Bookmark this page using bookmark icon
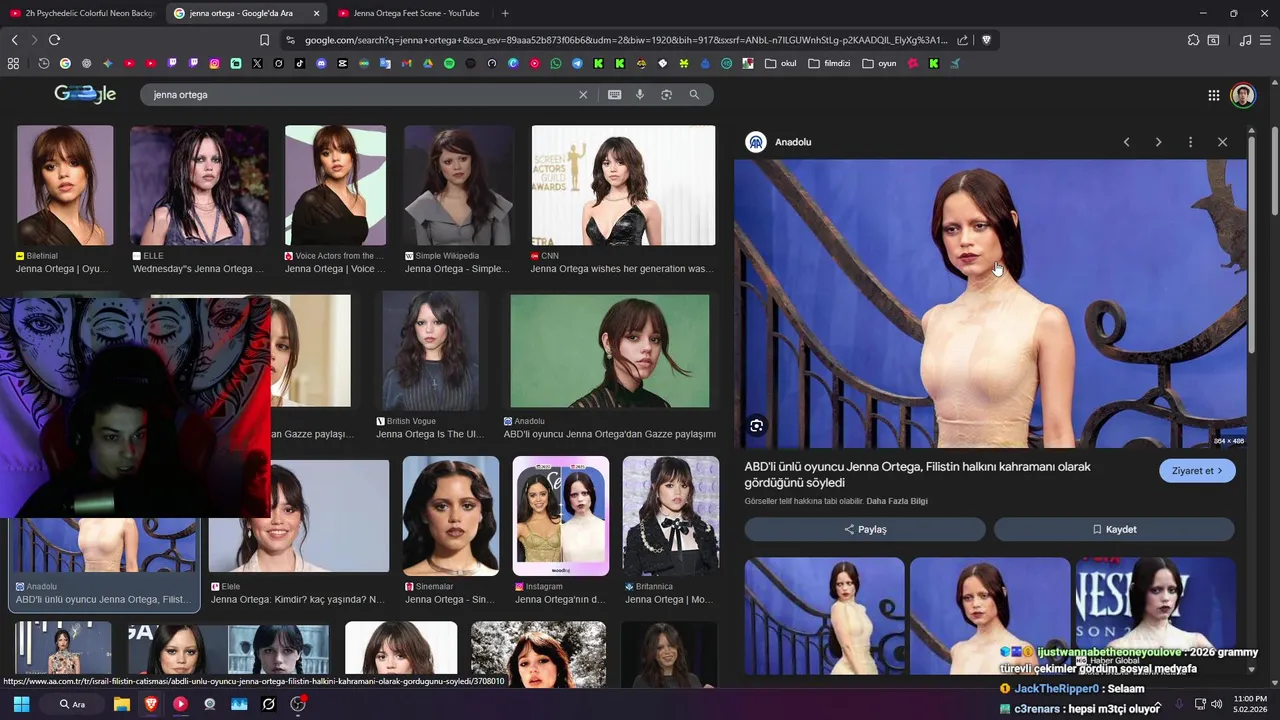This screenshot has width=1280, height=720. 264,40
